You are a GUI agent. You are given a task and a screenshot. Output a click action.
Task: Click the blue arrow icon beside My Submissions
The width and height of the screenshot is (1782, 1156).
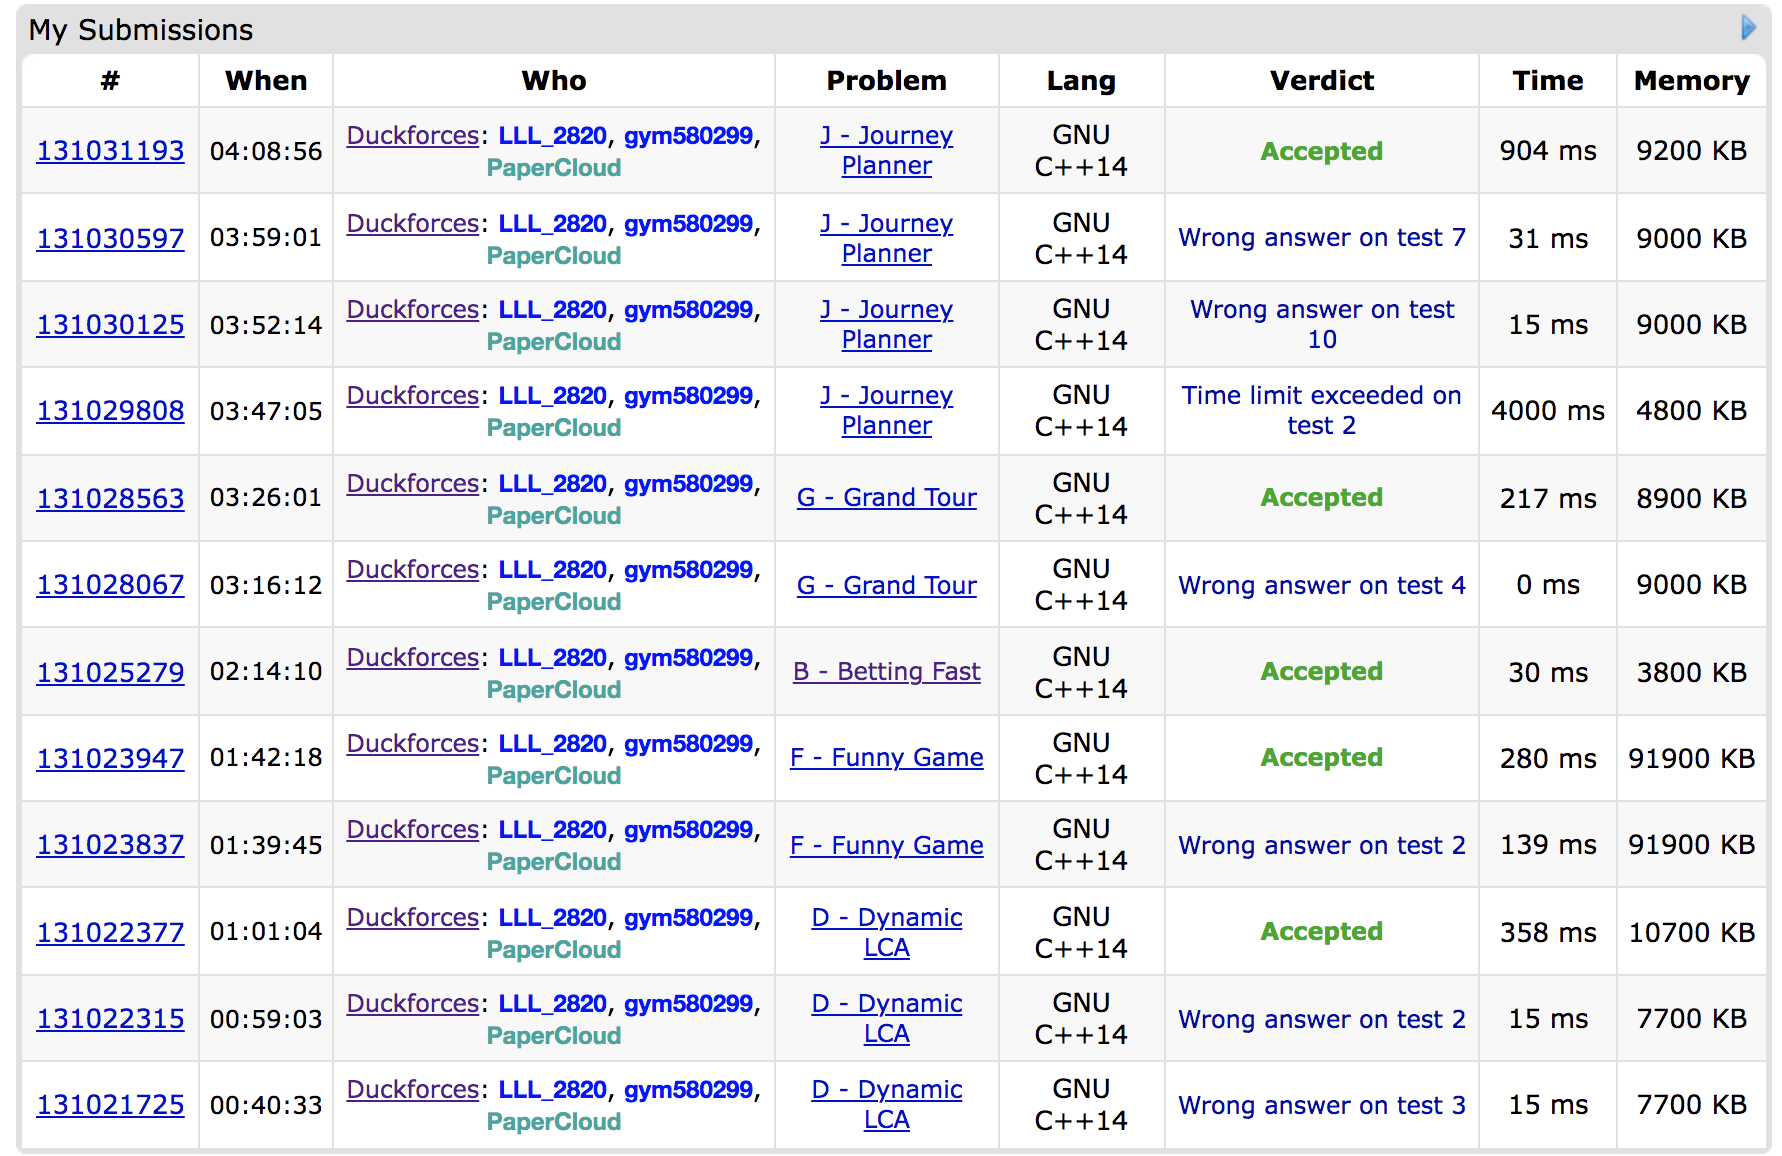[1748, 27]
